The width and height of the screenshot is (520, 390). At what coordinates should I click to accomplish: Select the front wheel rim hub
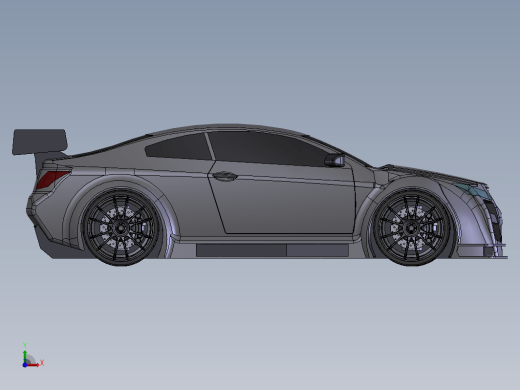click(x=411, y=228)
